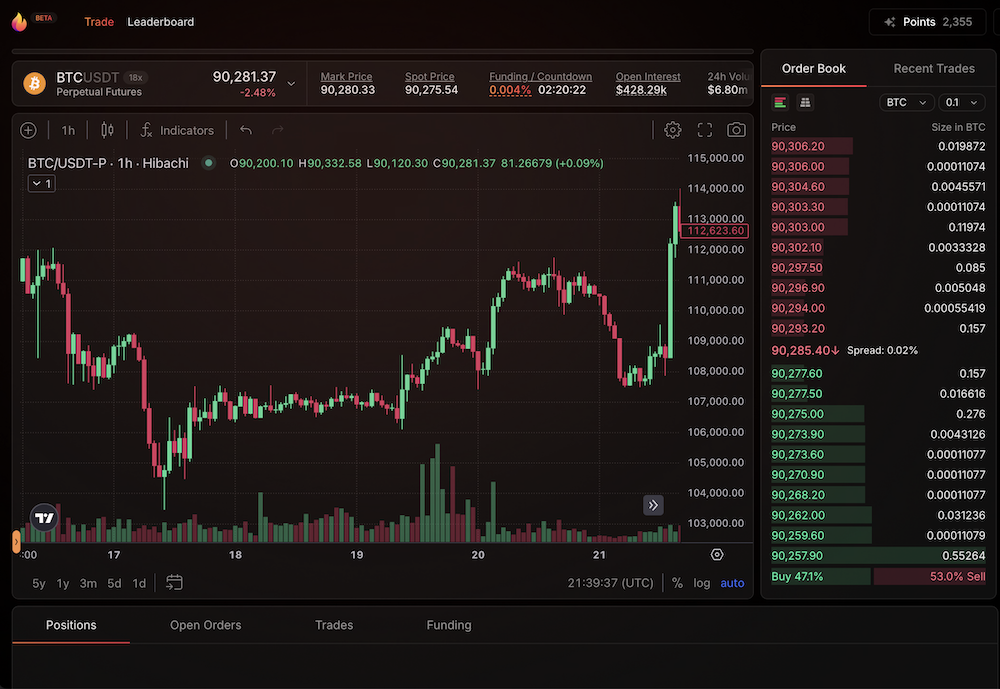The width and height of the screenshot is (1000, 689).
Task: Click the add symbol compare plus icon
Action: pyautogui.click(x=28, y=130)
